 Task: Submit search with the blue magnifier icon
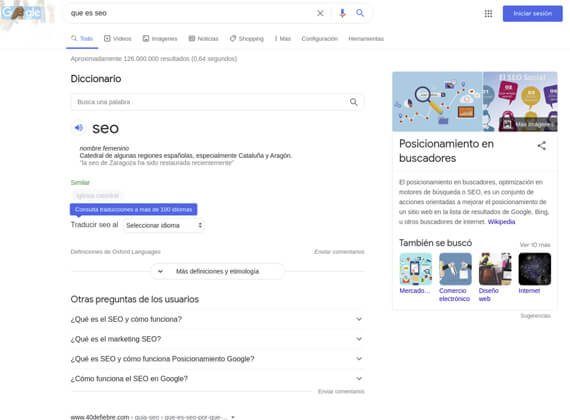pyautogui.click(x=360, y=13)
